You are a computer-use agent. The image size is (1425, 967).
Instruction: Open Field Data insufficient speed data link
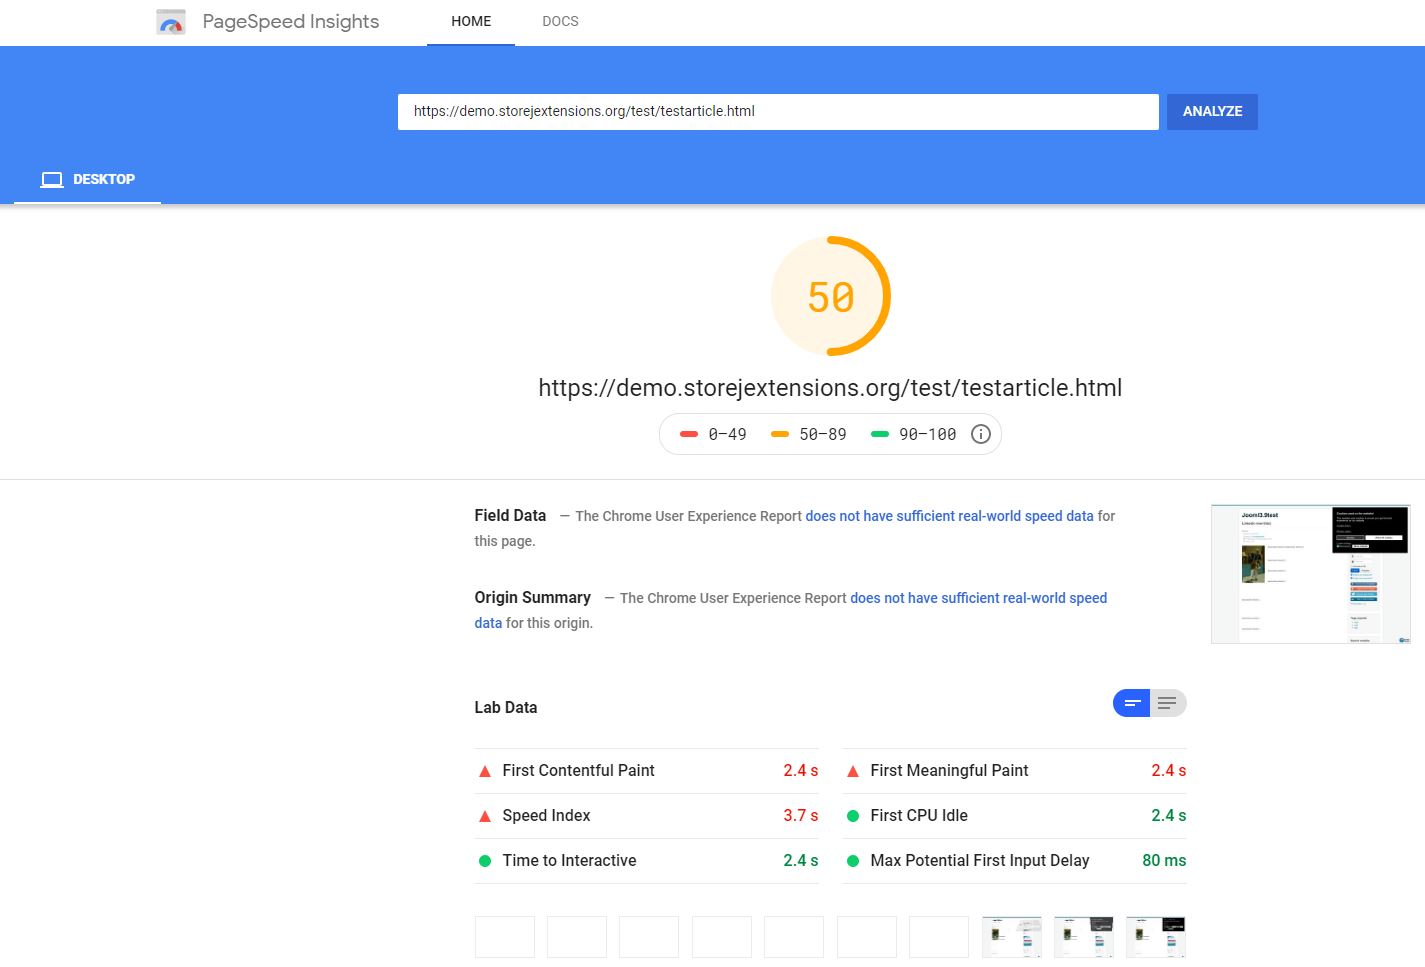pos(949,516)
